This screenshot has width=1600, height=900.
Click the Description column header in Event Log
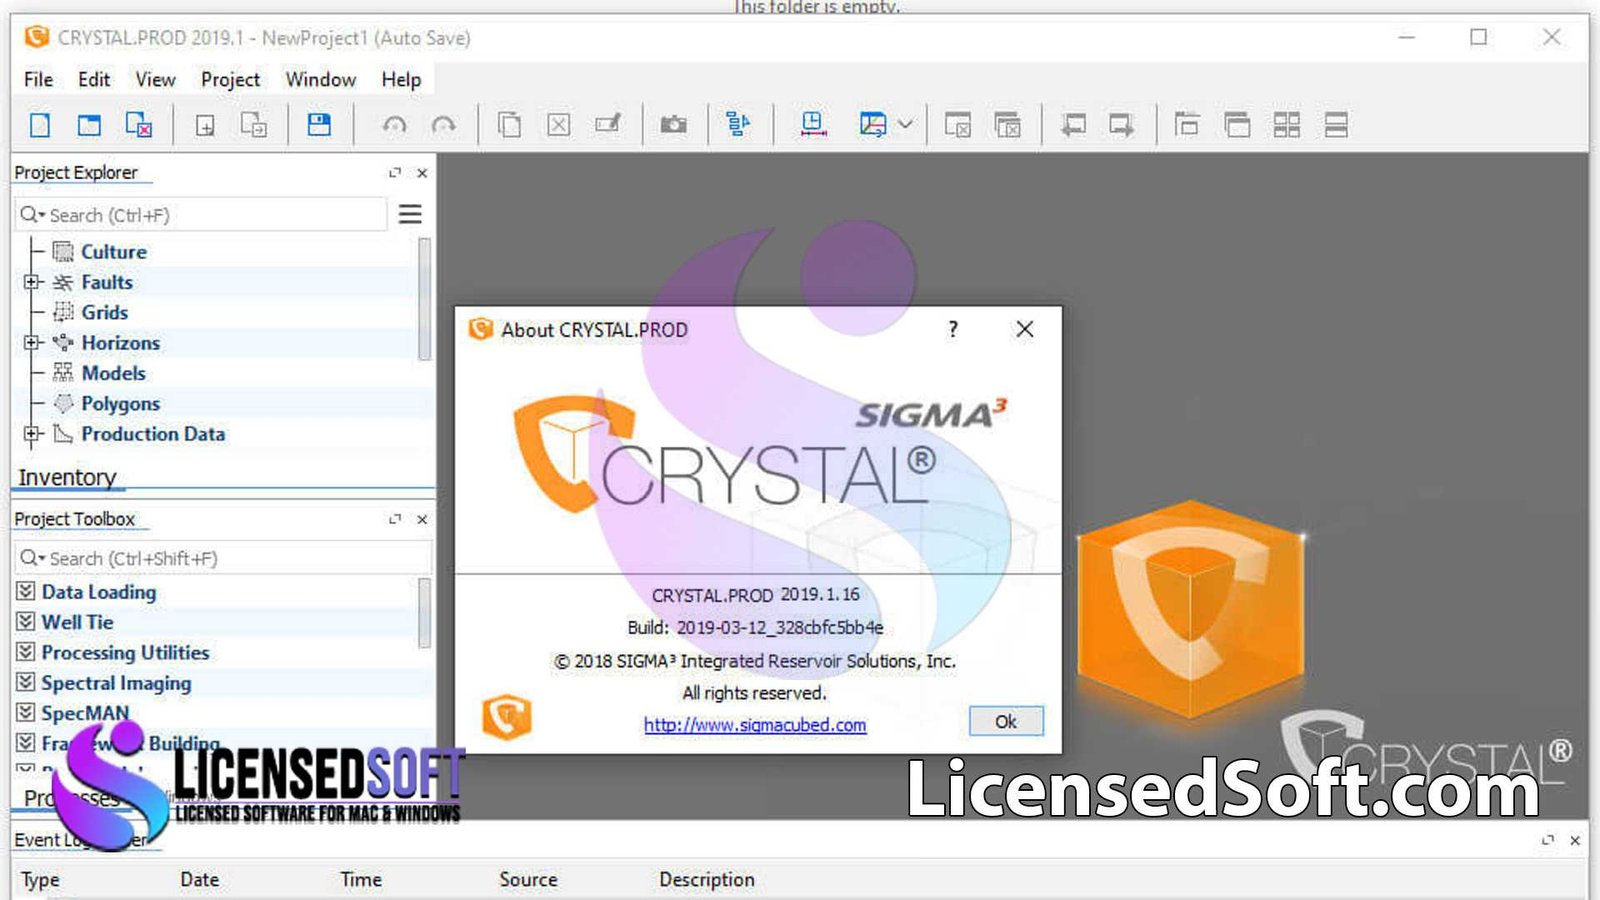tap(707, 879)
